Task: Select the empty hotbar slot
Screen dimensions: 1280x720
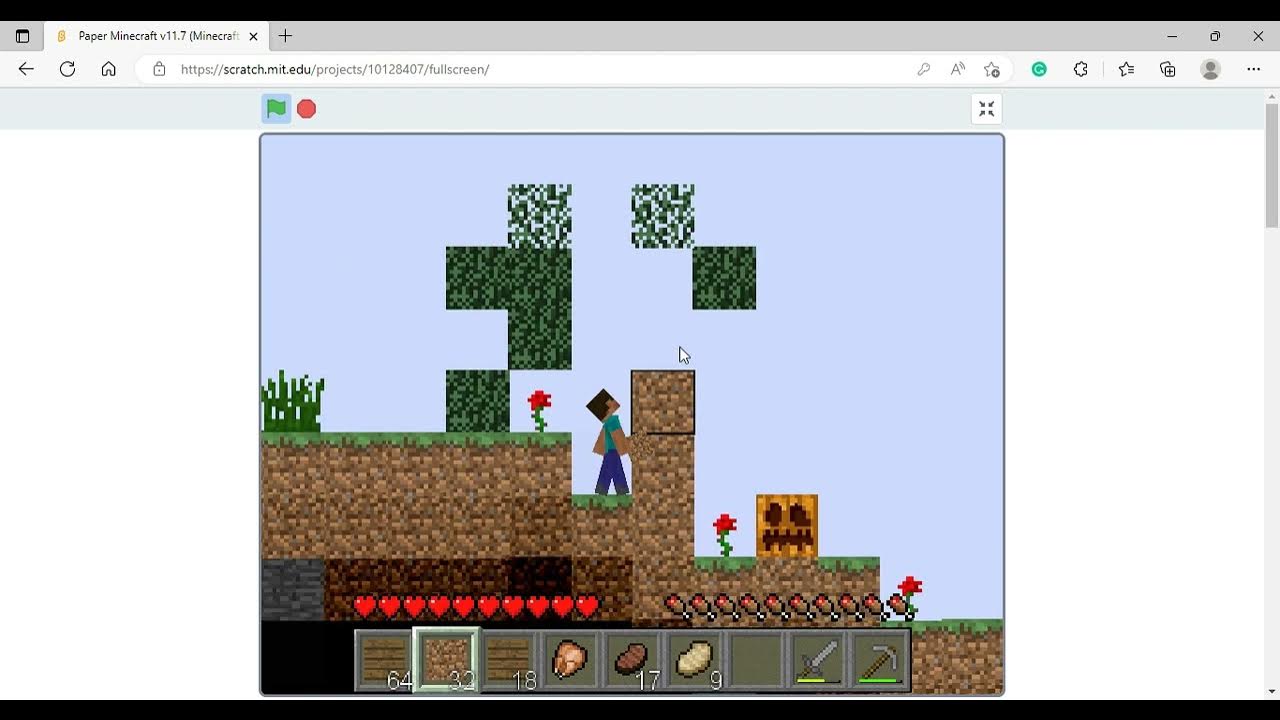Action: tap(756, 660)
